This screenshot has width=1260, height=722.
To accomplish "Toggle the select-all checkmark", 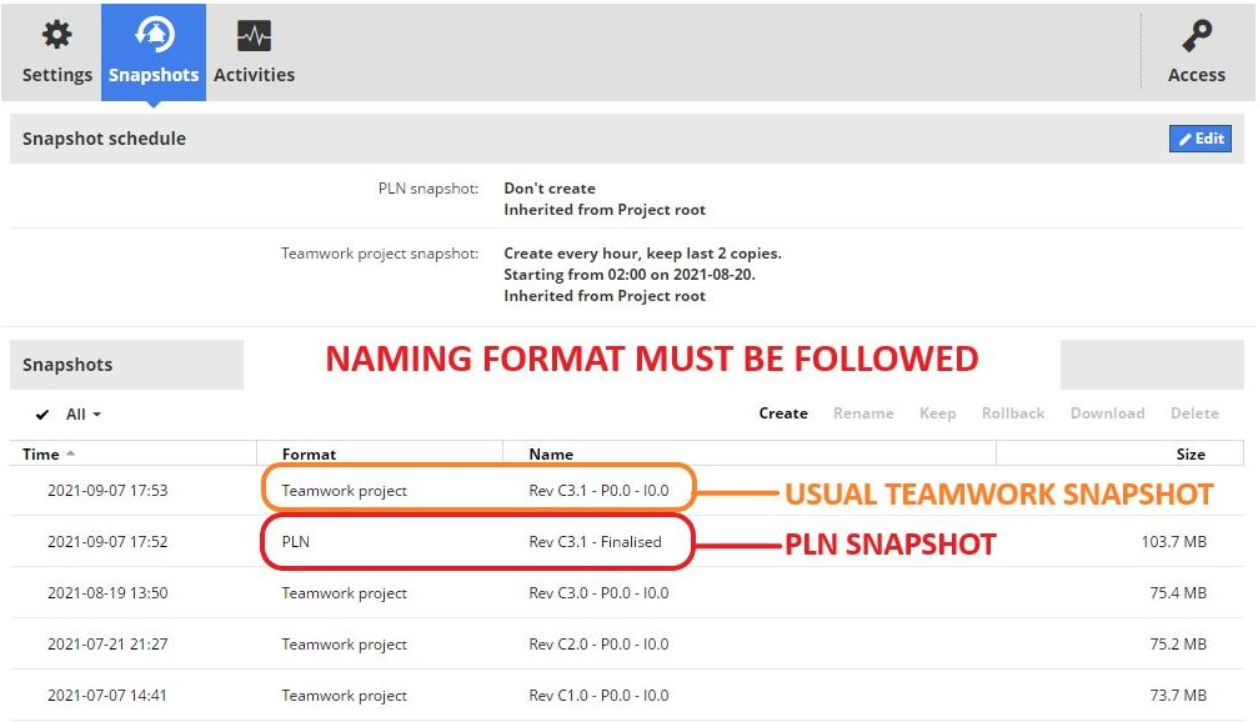I will click(42, 414).
